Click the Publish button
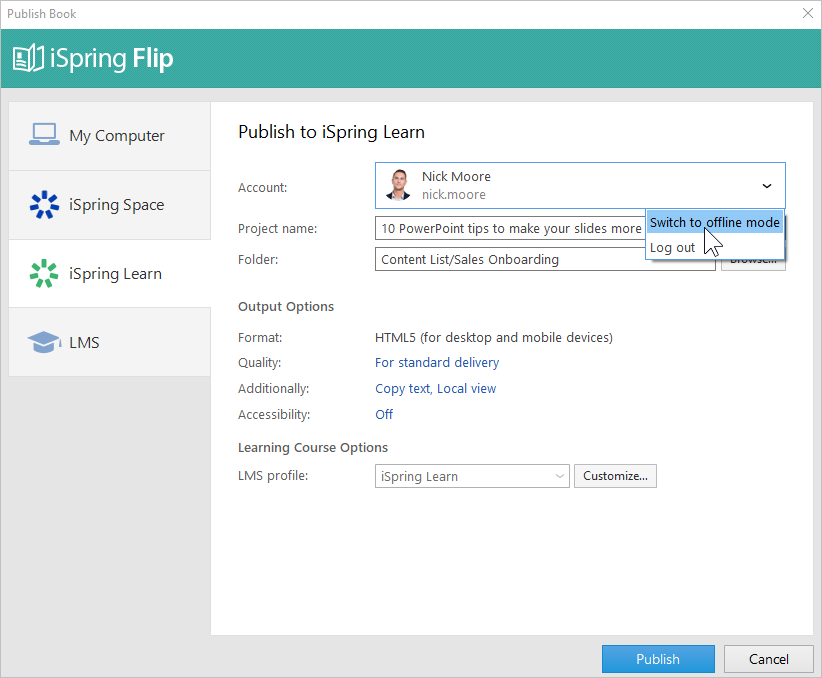822x678 pixels. pyautogui.click(x=658, y=659)
